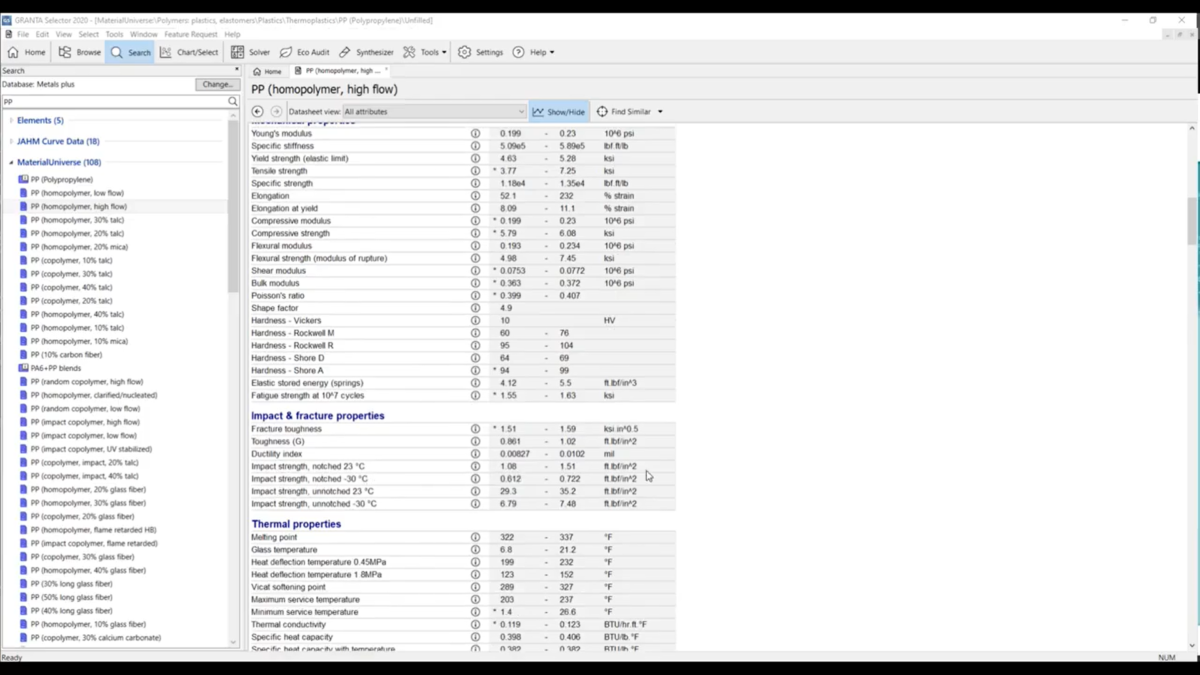
Task: Close the Search panel
Action: [237, 70]
